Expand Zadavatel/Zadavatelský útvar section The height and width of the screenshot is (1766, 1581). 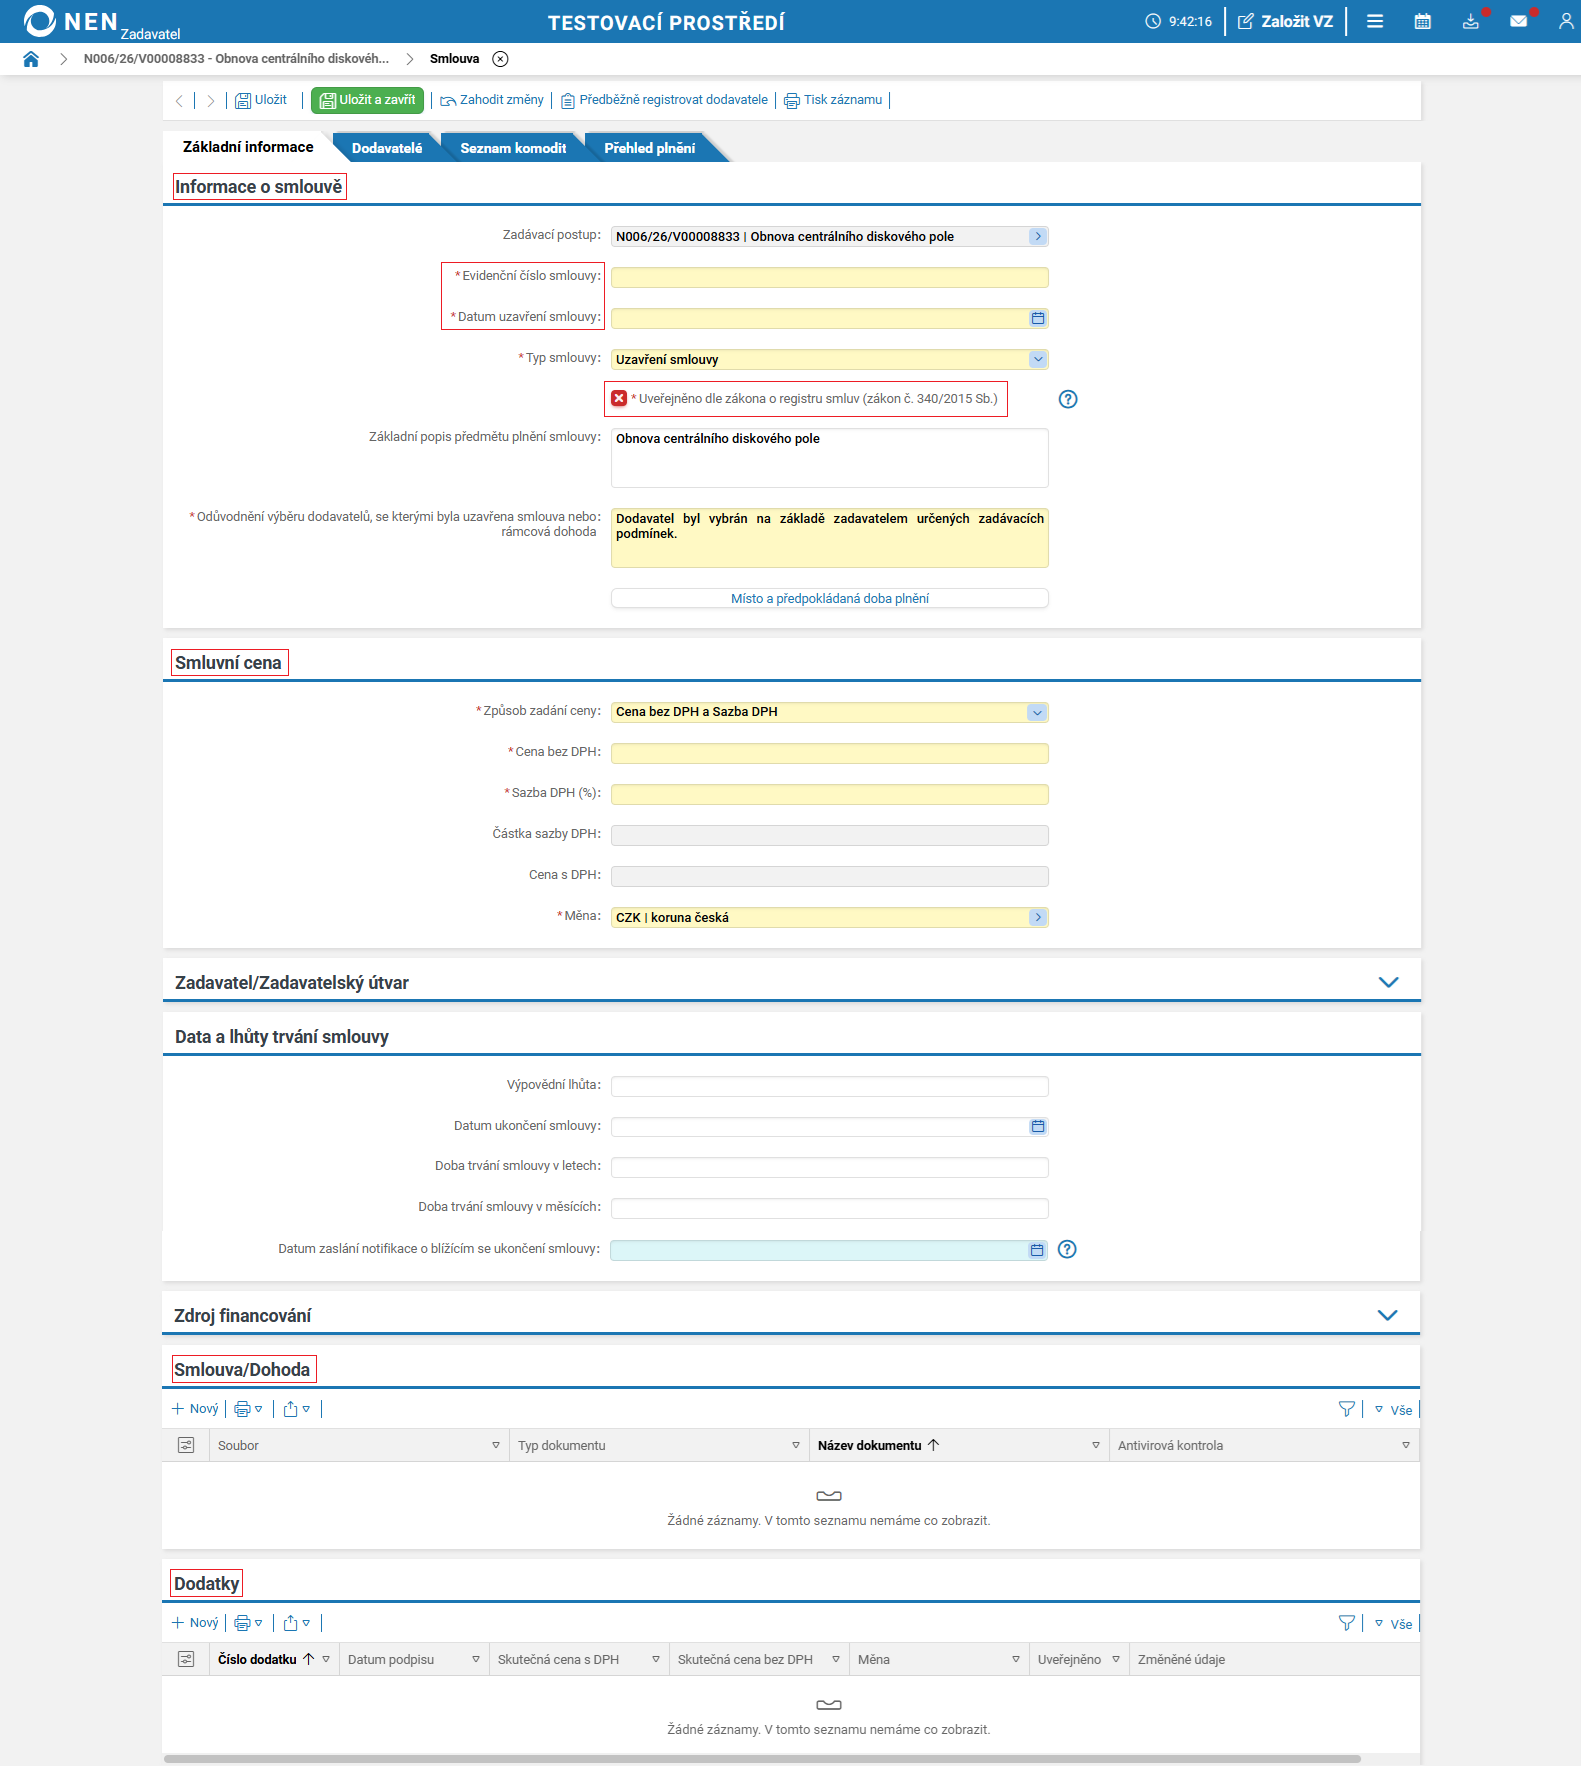click(1388, 982)
